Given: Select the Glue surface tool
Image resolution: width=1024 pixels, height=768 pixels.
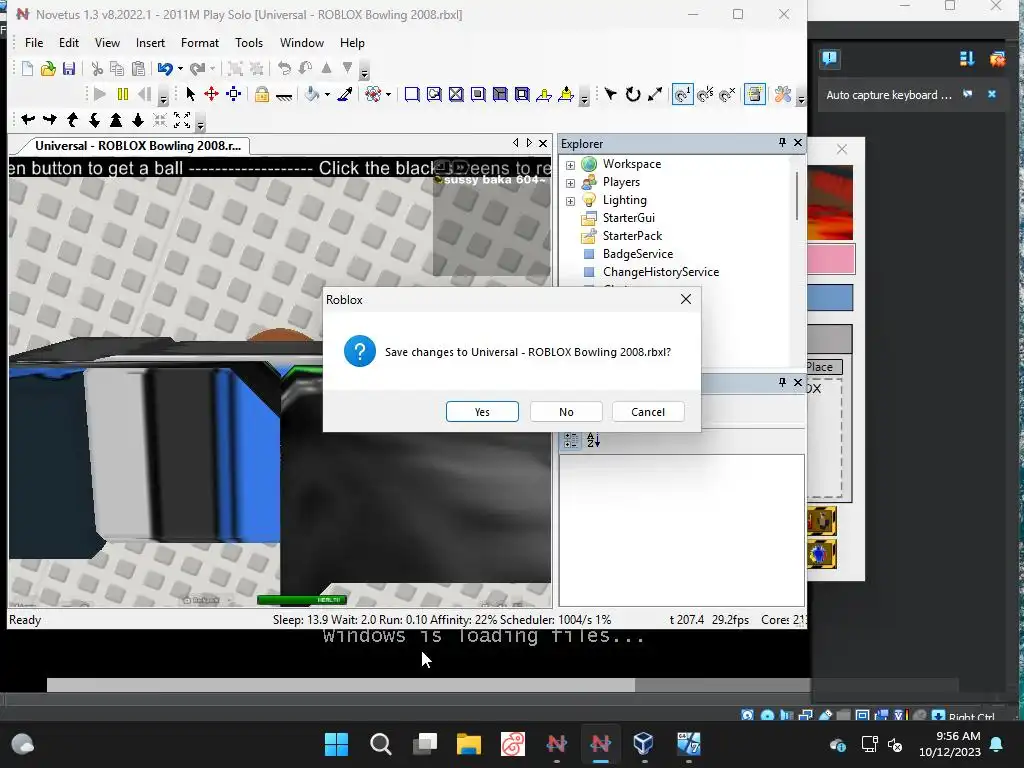Looking at the screenshot, I should tap(434, 94).
